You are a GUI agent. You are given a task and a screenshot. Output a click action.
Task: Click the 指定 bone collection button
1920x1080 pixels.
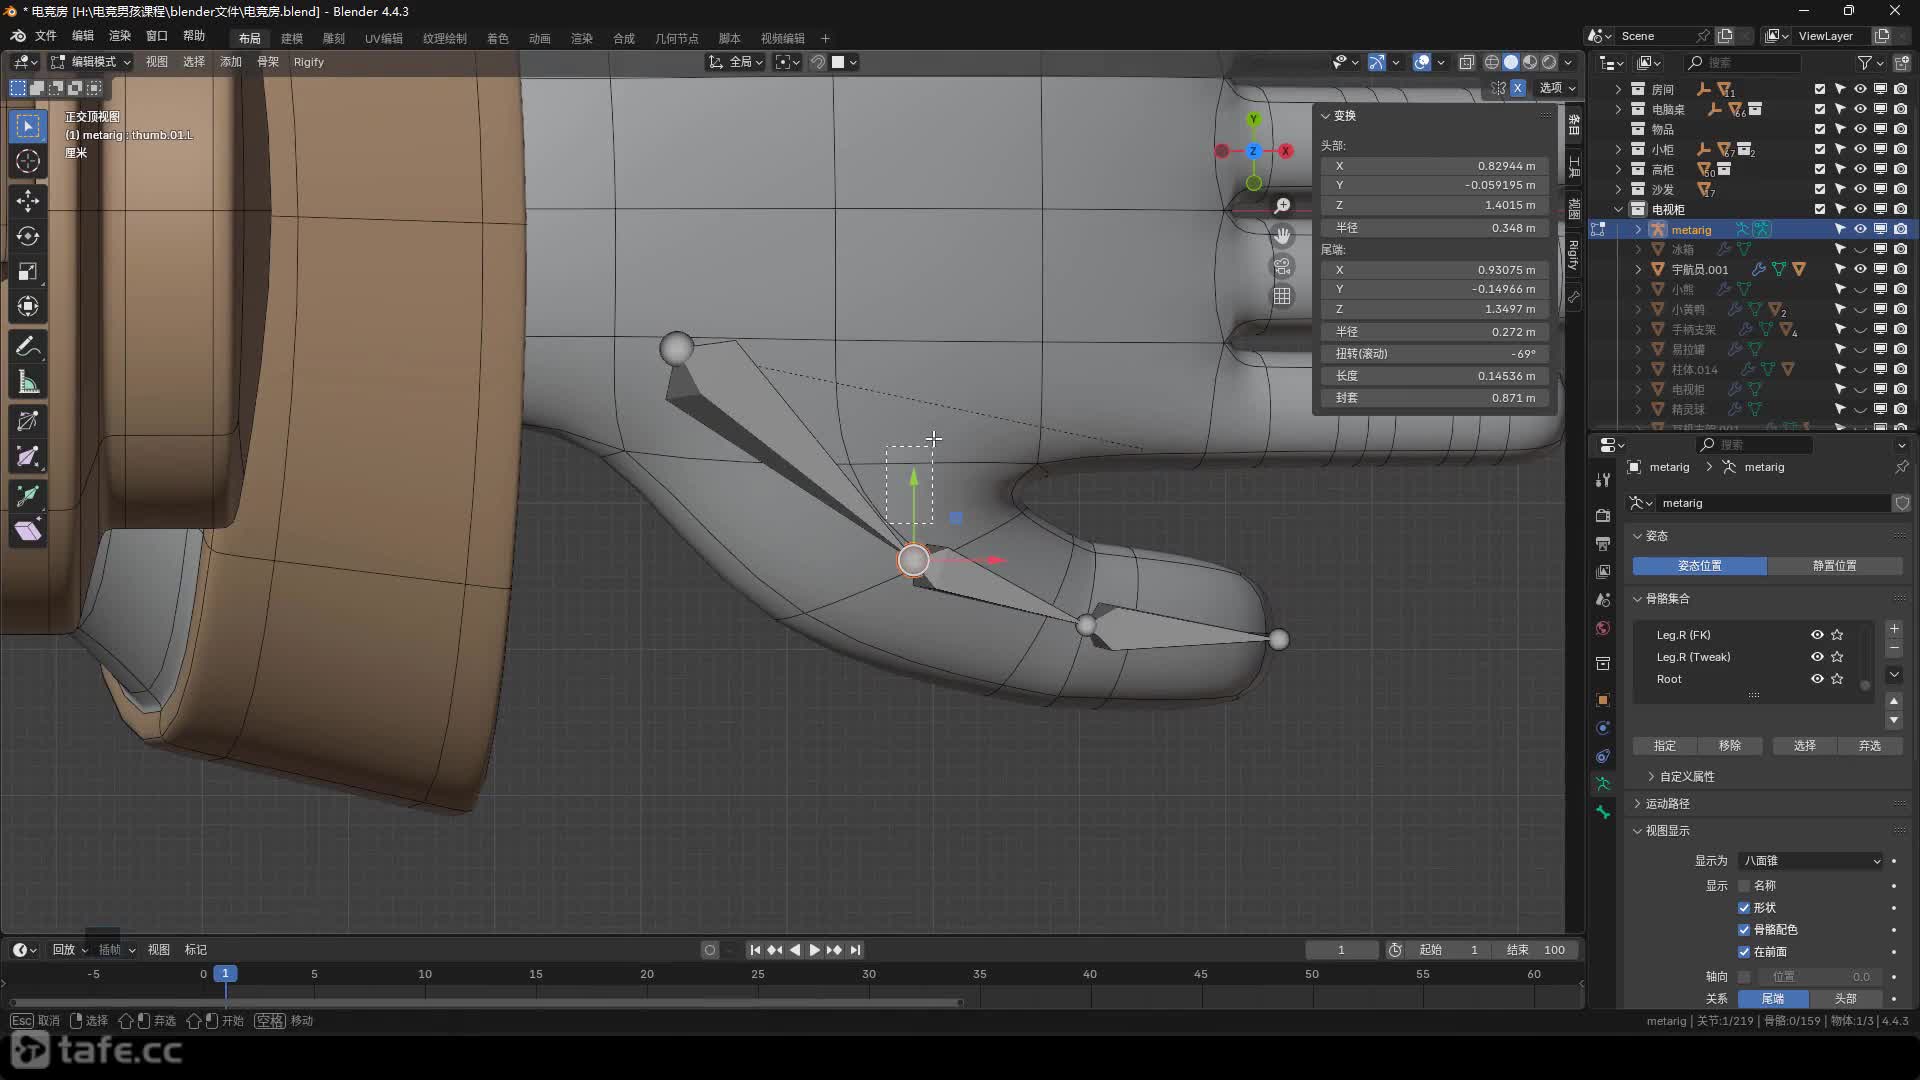1665,746
